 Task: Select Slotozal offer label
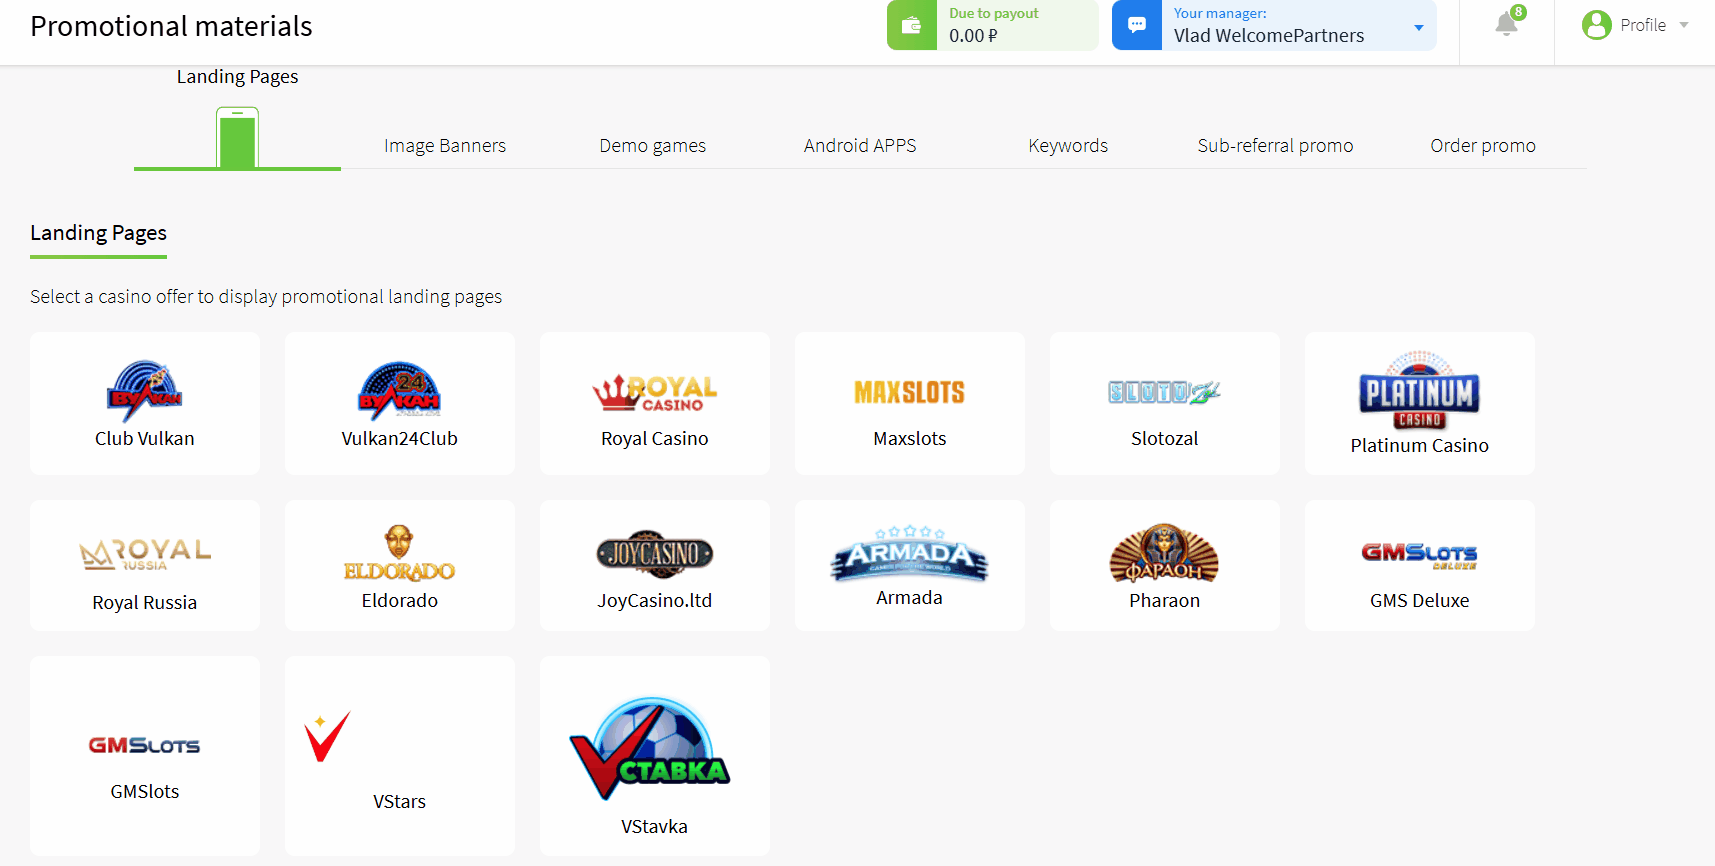(1165, 439)
